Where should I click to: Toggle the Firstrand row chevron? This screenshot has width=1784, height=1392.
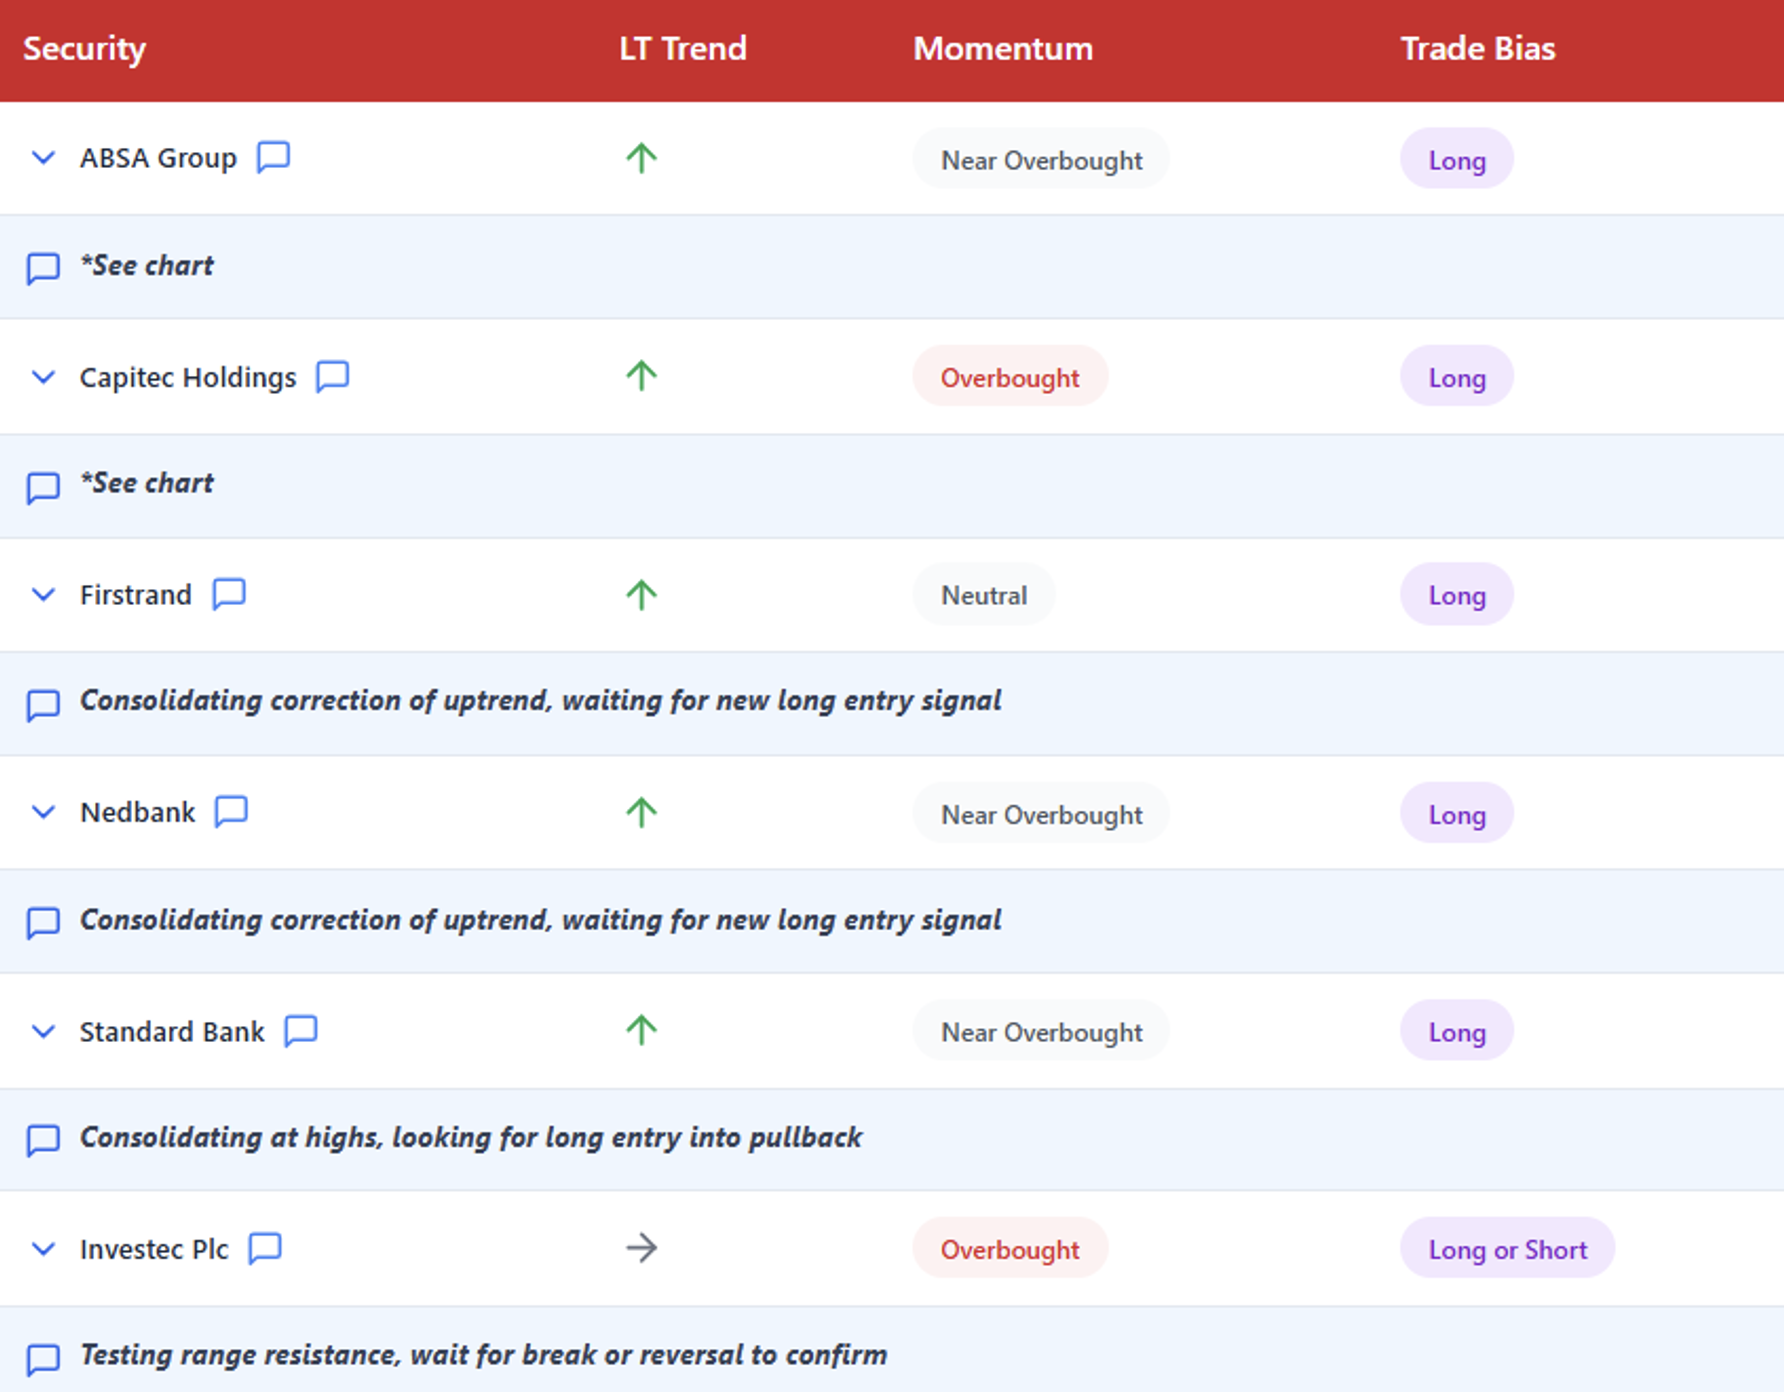pos(43,595)
